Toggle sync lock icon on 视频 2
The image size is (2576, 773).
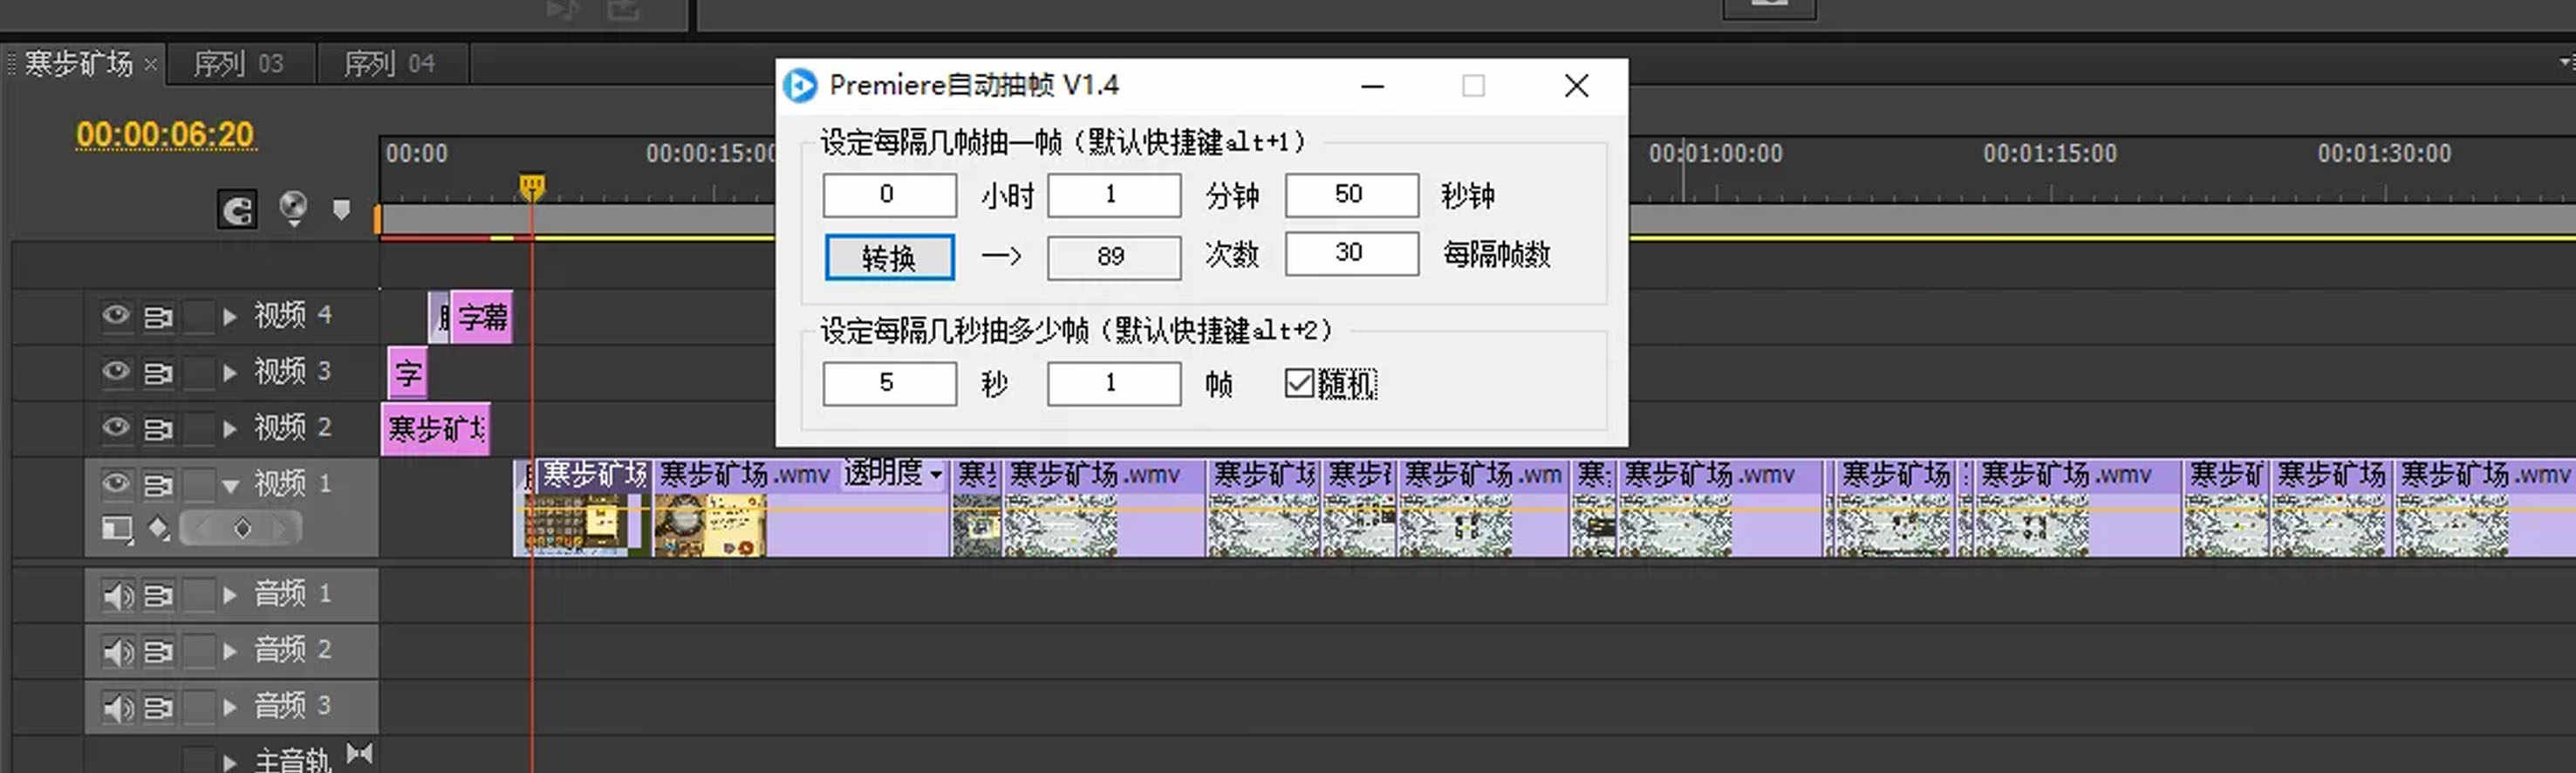(158, 429)
